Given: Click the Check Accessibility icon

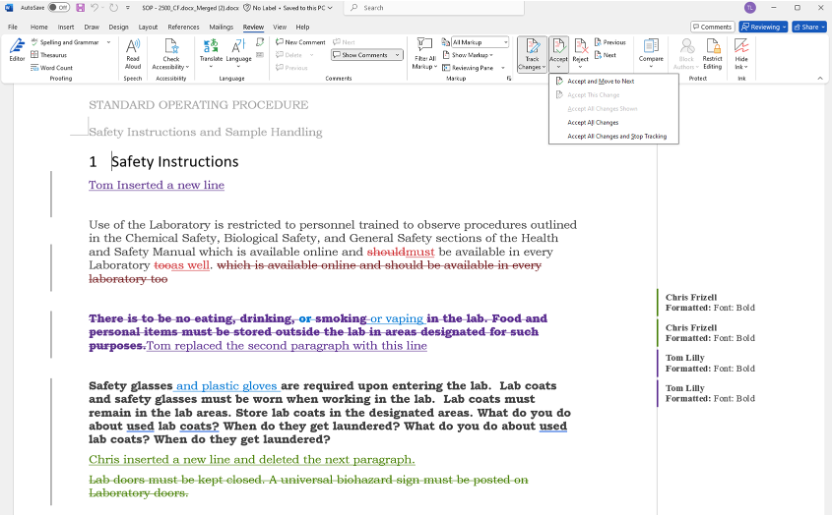Looking at the screenshot, I should pyautogui.click(x=171, y=46).
